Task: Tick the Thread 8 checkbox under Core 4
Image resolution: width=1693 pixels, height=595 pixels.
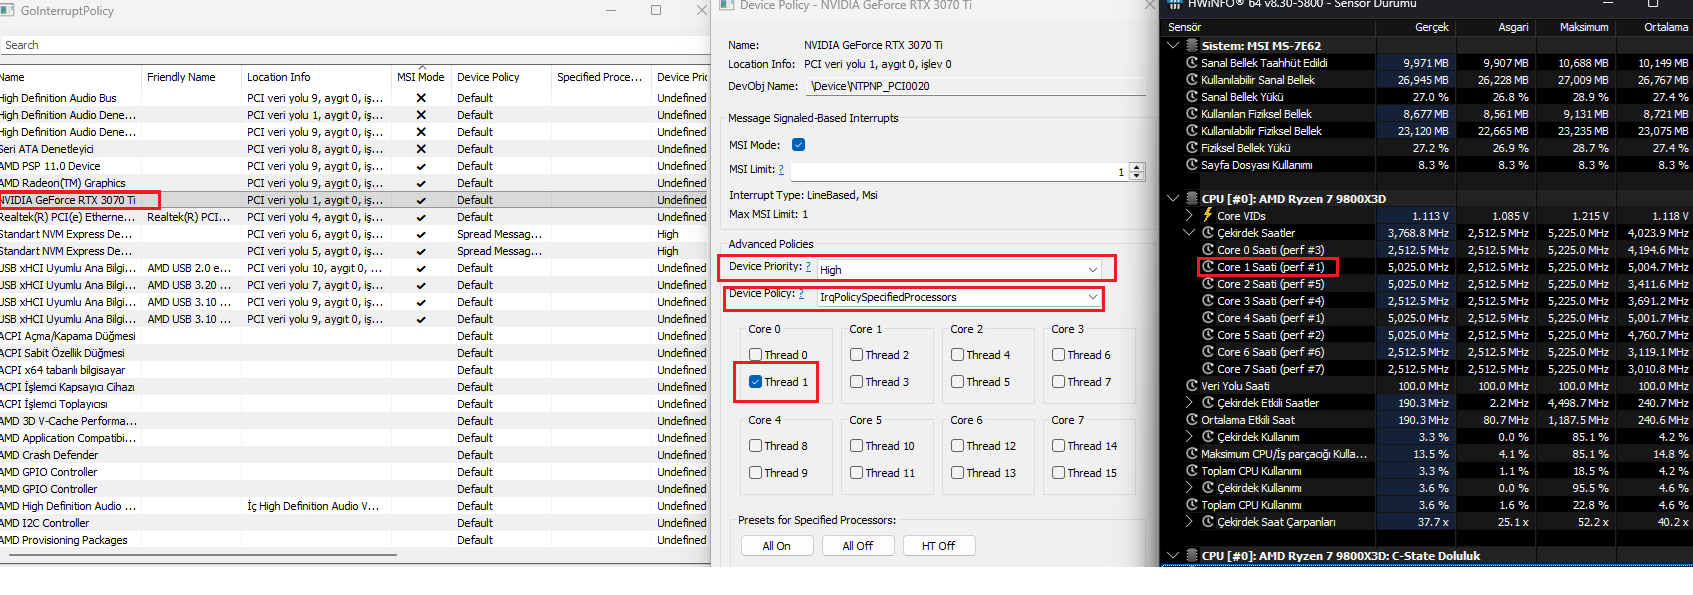Action: pyautogui.click(x=756, y=446)
